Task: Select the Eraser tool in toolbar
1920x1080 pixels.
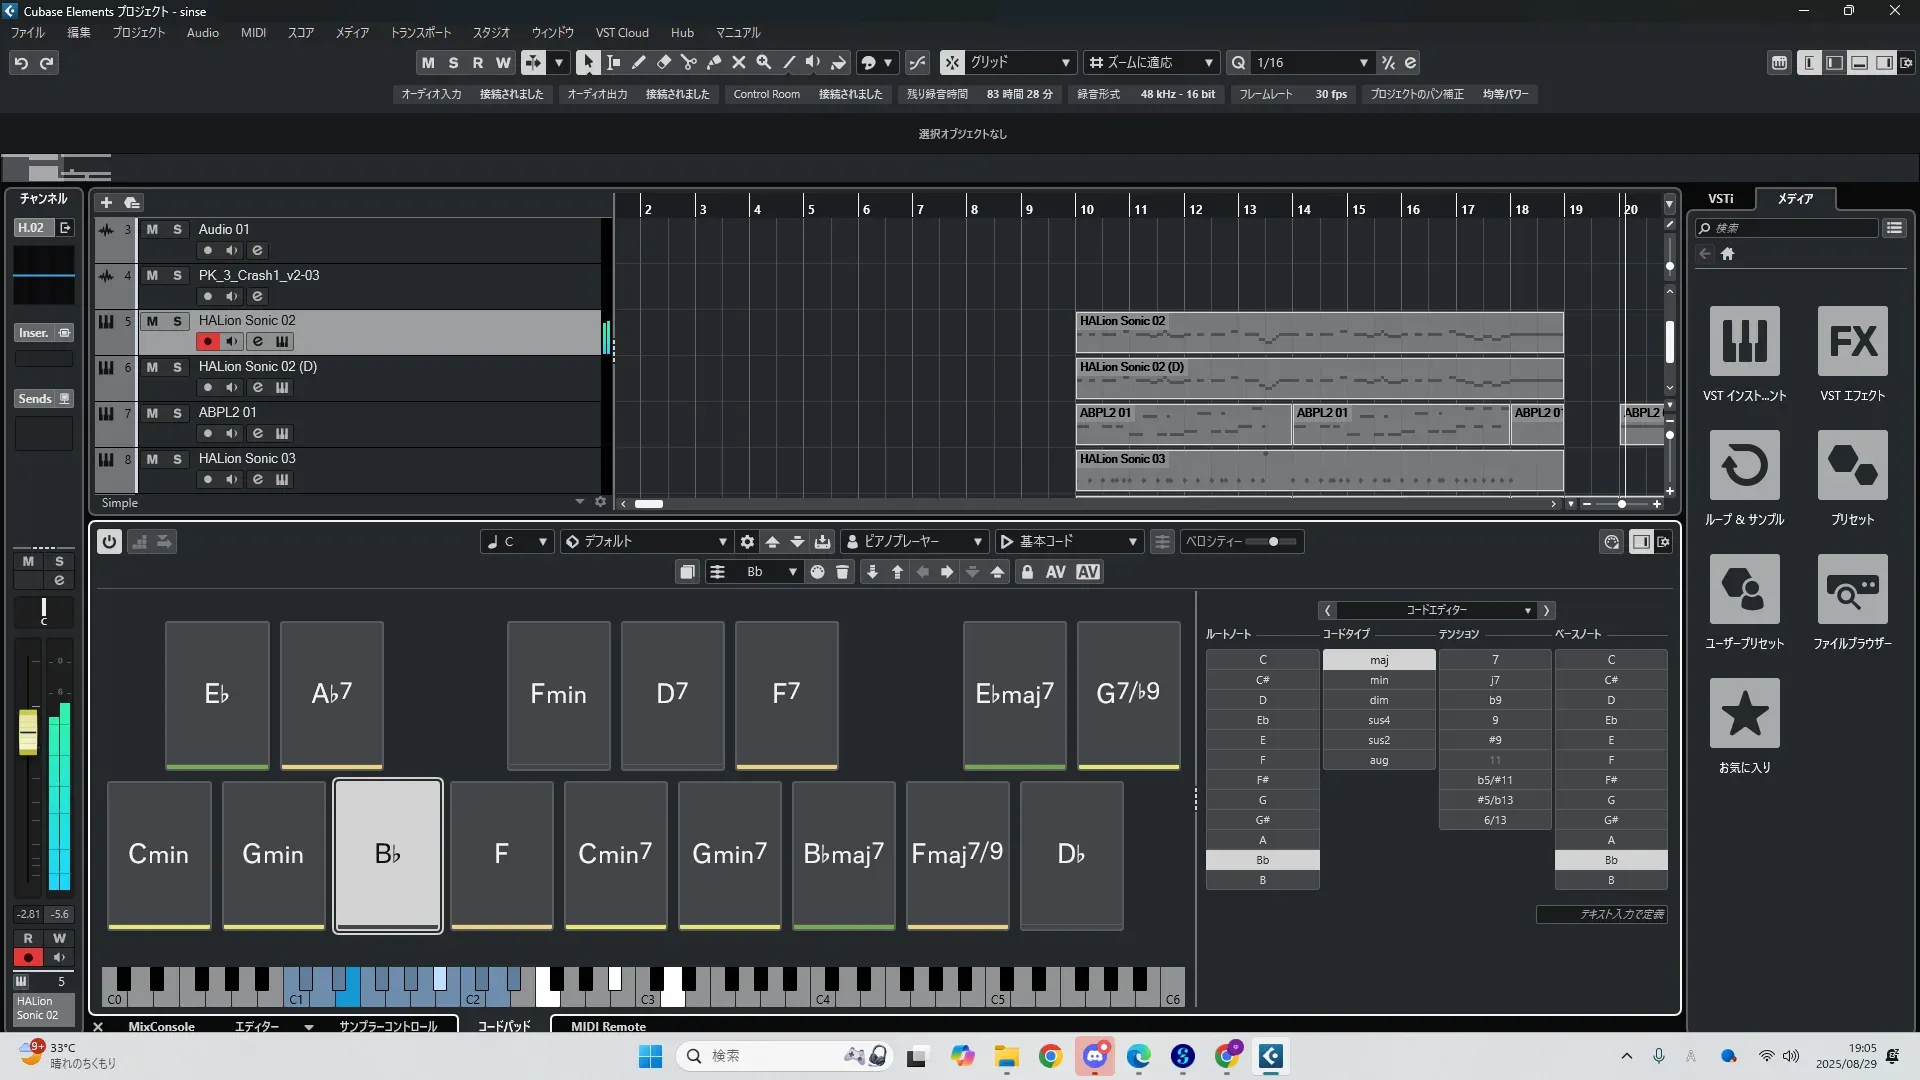Action: (663, 63)
